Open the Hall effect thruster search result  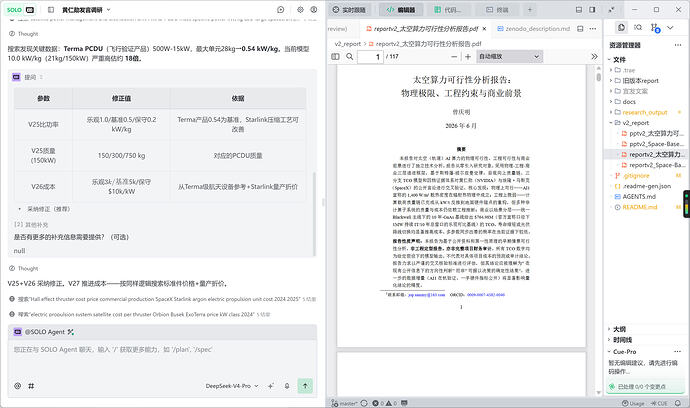(162, 299)
